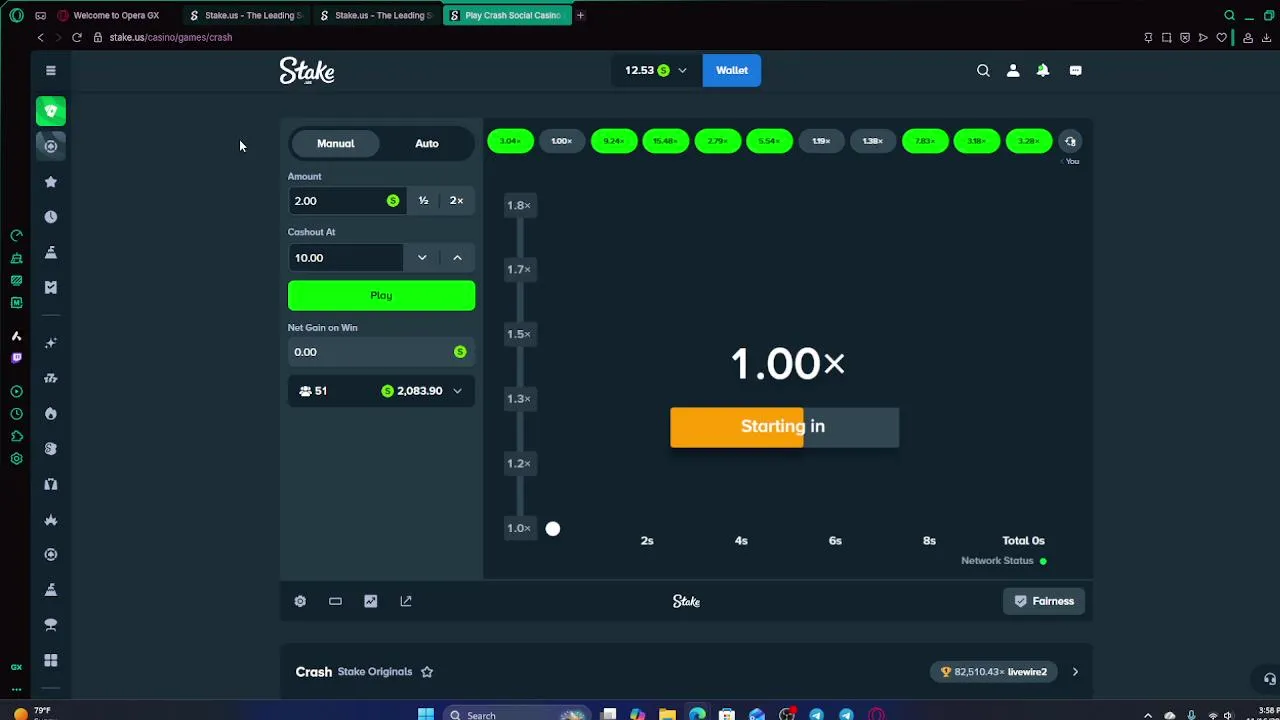Open the user account profile icon

point(1013,70)
